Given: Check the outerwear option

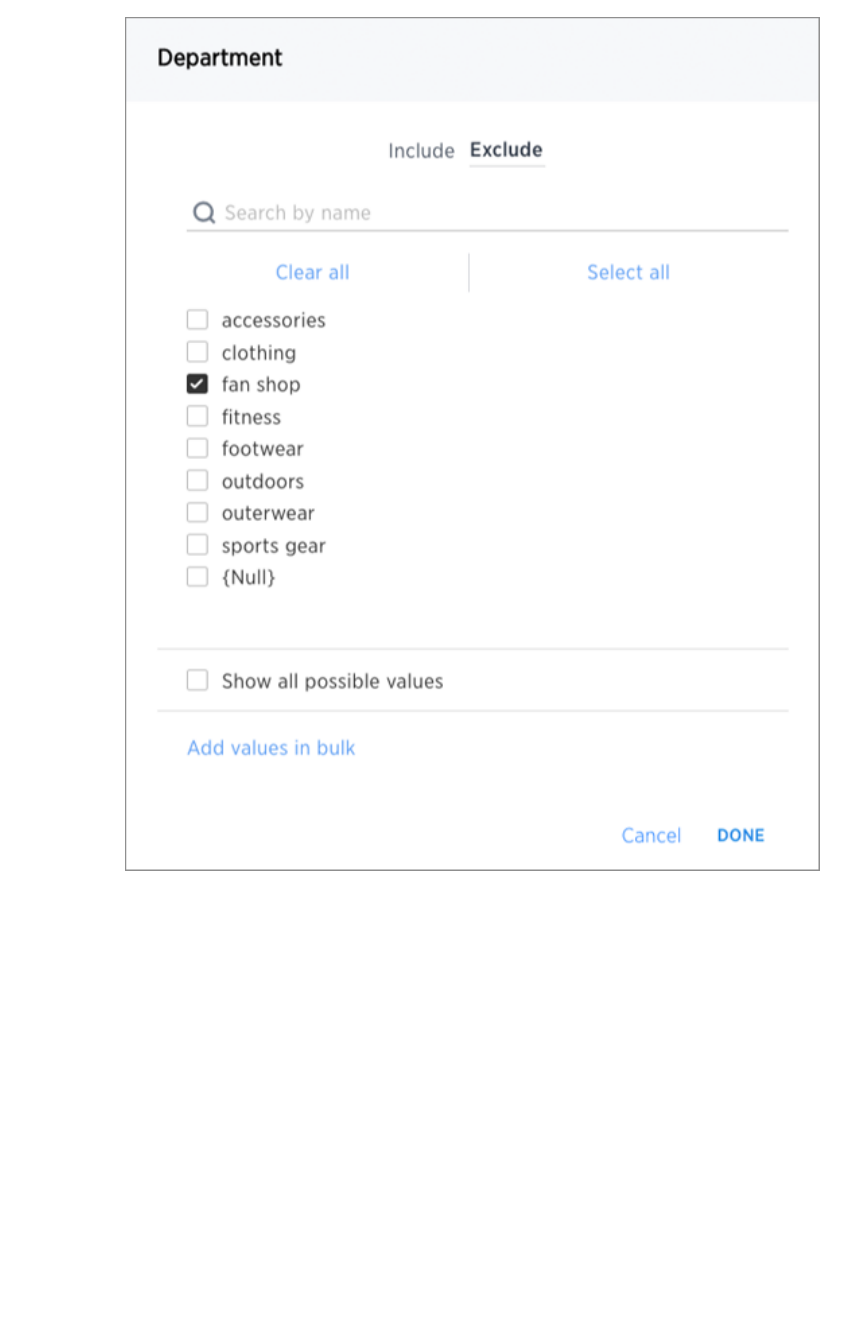Looking at the screenshot, I should (x=197, y=513).
